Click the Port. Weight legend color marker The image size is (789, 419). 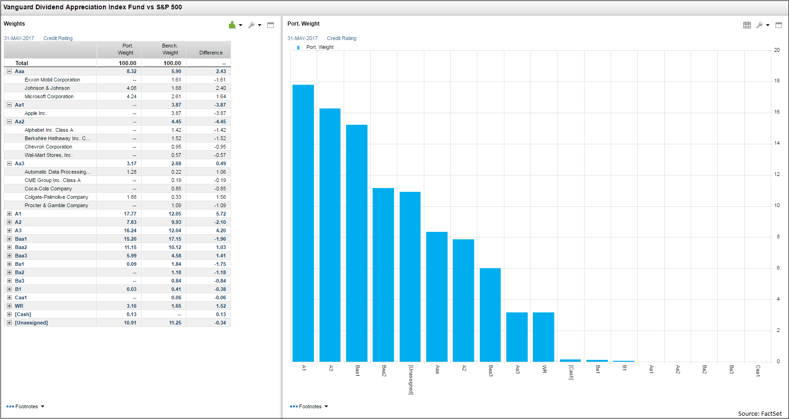click(x=298, y=47)
